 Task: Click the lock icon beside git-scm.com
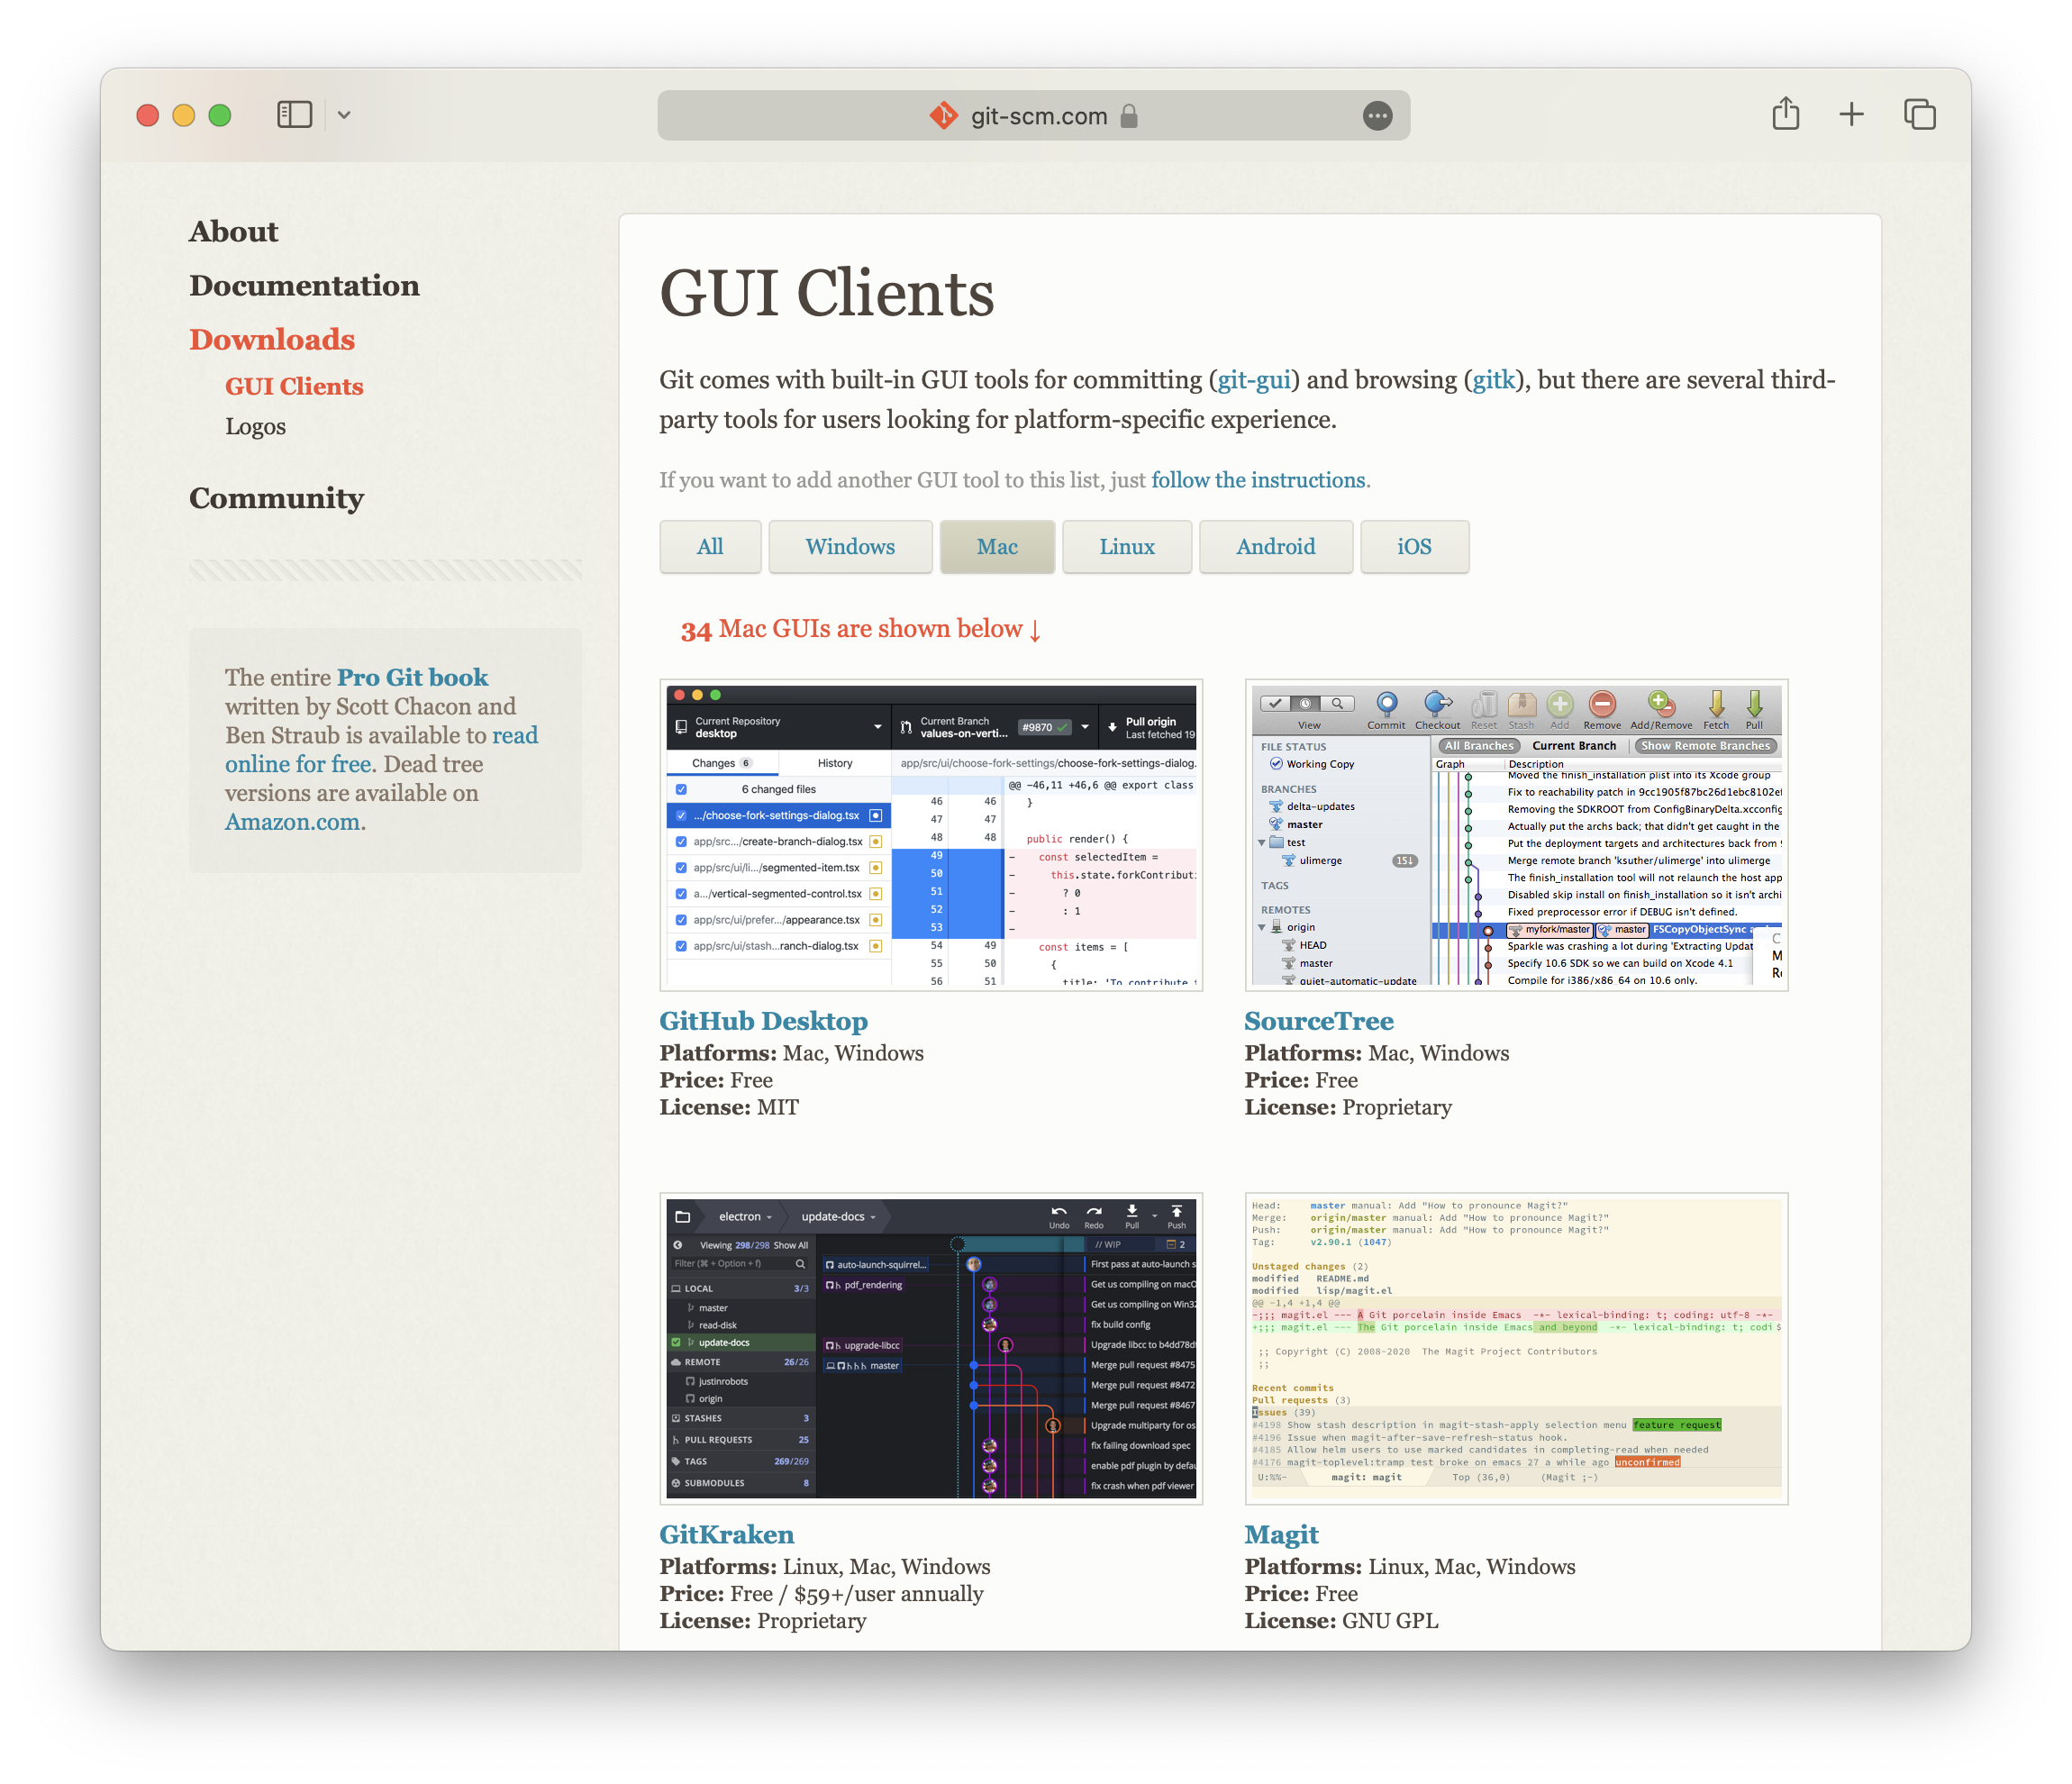pyautogui.click(x=1129, y=116)
